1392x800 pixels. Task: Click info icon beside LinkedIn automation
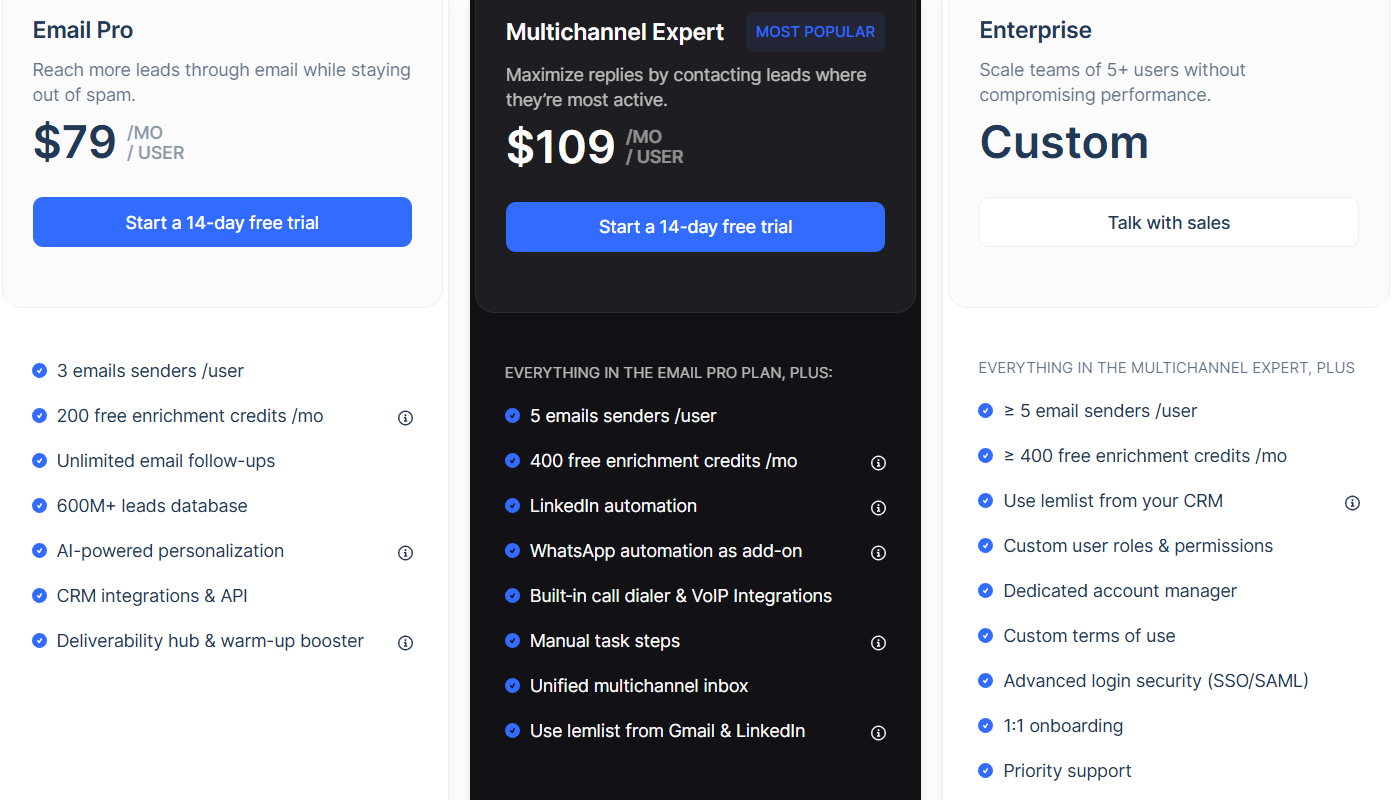click(x=878, y=507)
